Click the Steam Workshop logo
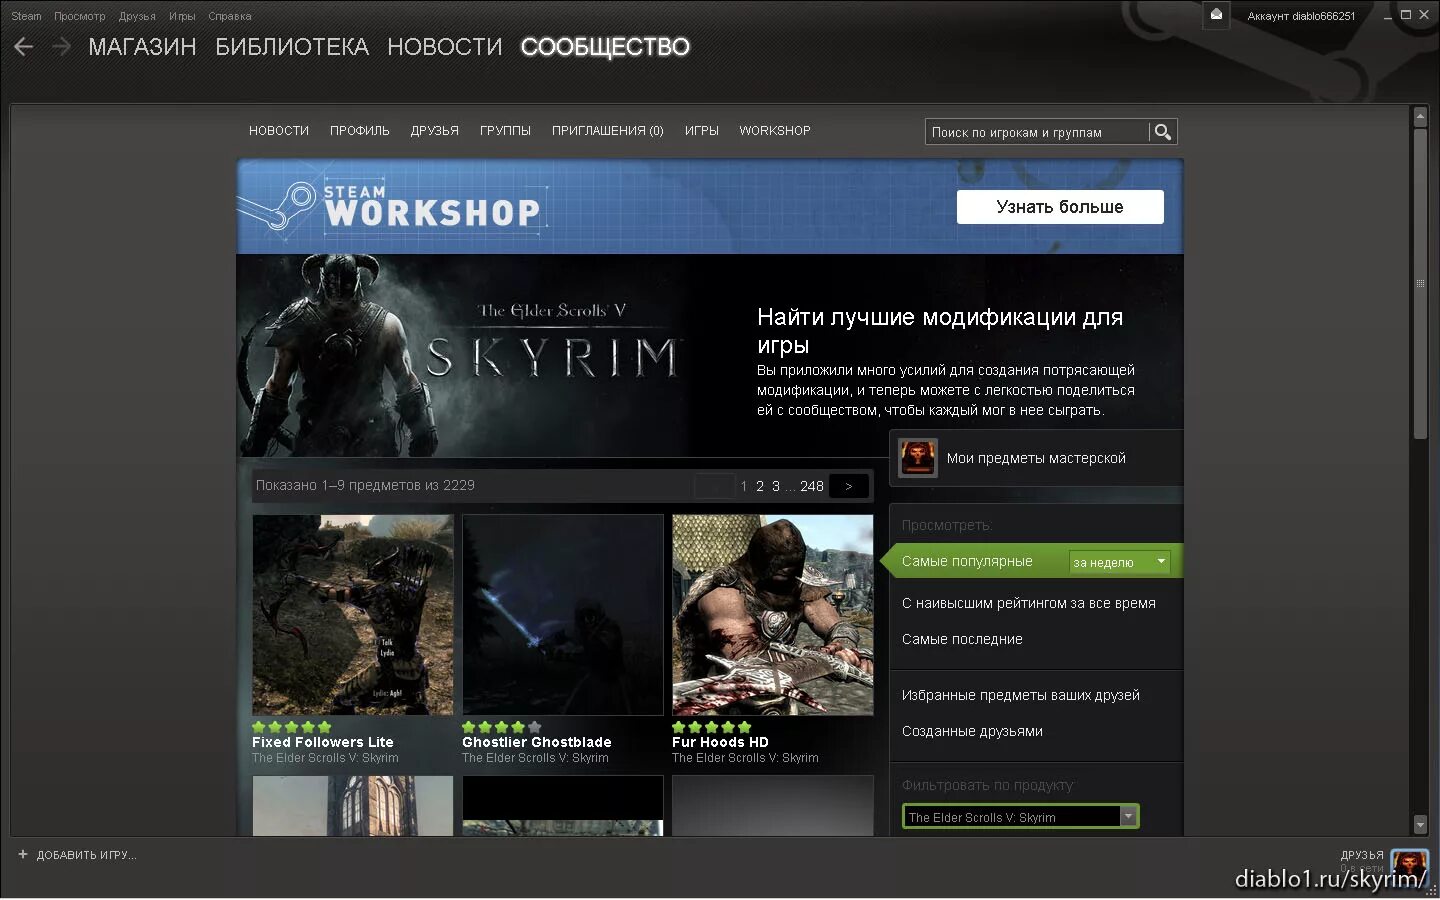Viewport: 1440px width, 900px height. (x=392, y=206)
